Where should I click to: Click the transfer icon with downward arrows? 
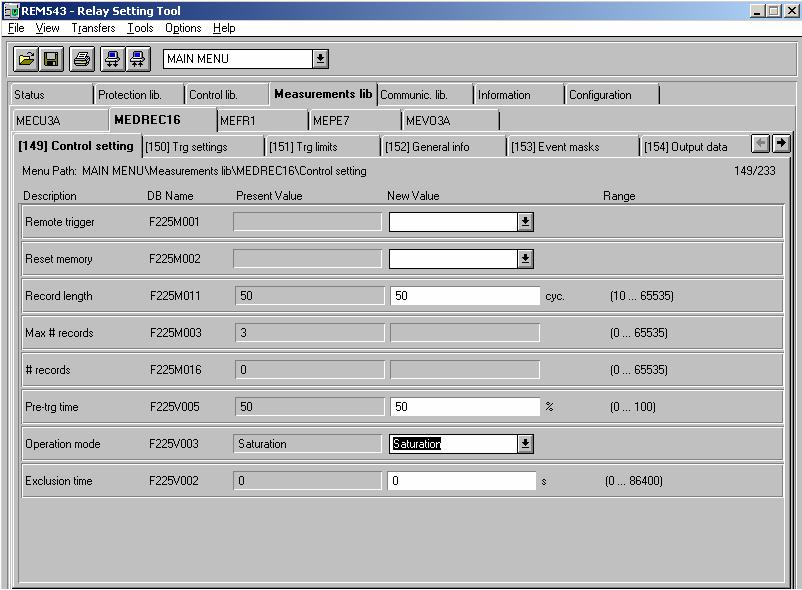point(112,59)
